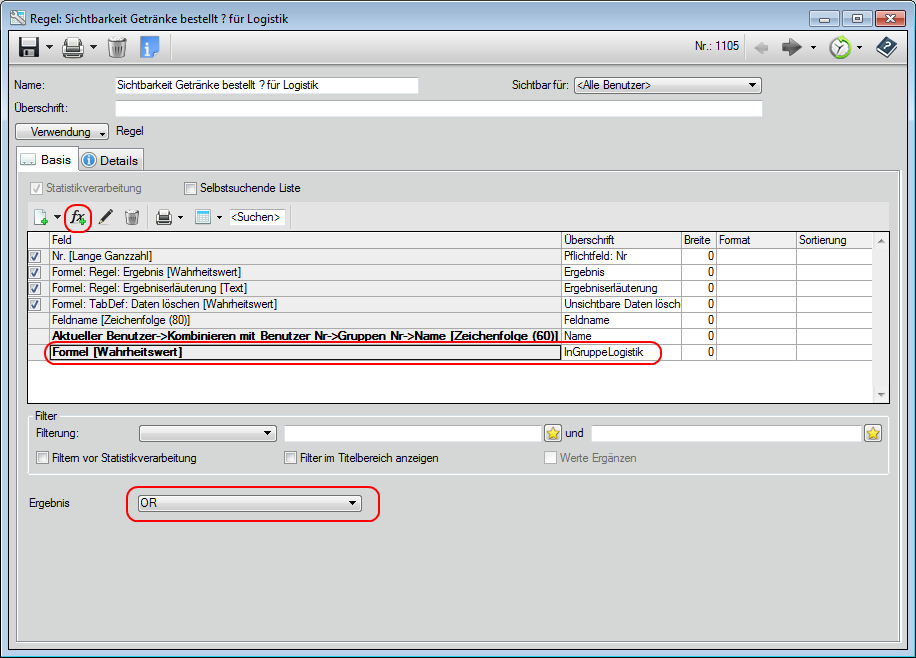Open the Sichtbar für dropdown
916x658 pixels.
pos(667,86)
